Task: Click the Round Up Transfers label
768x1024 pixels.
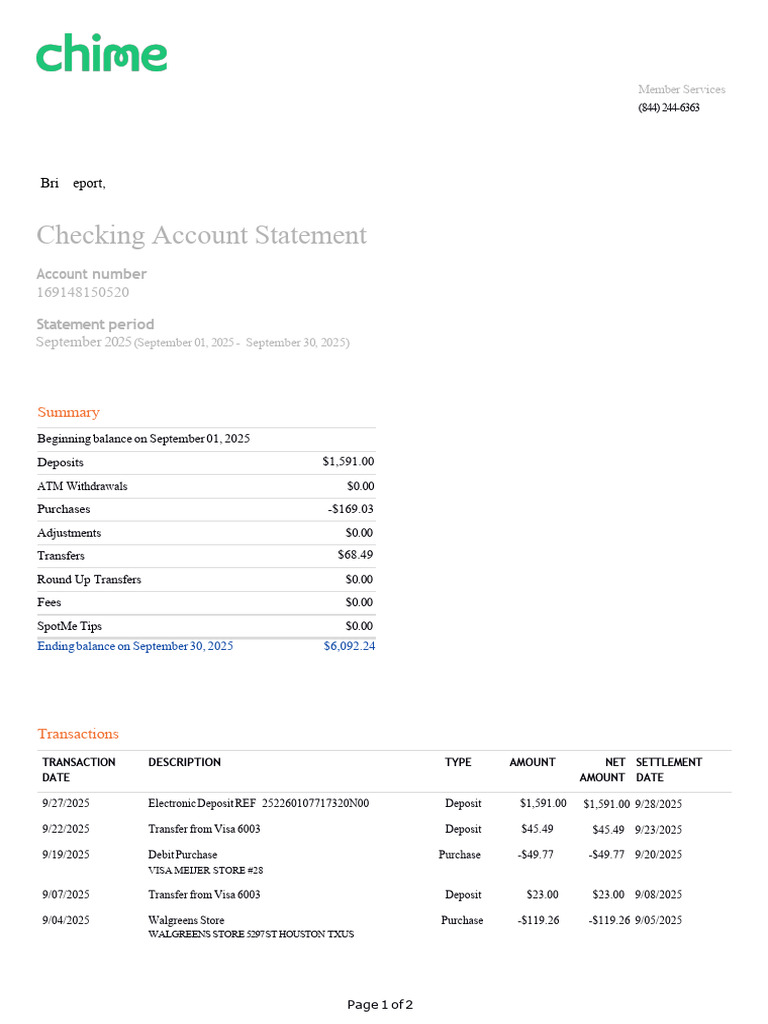Action: pyautogui.click(x=89, y=579)
